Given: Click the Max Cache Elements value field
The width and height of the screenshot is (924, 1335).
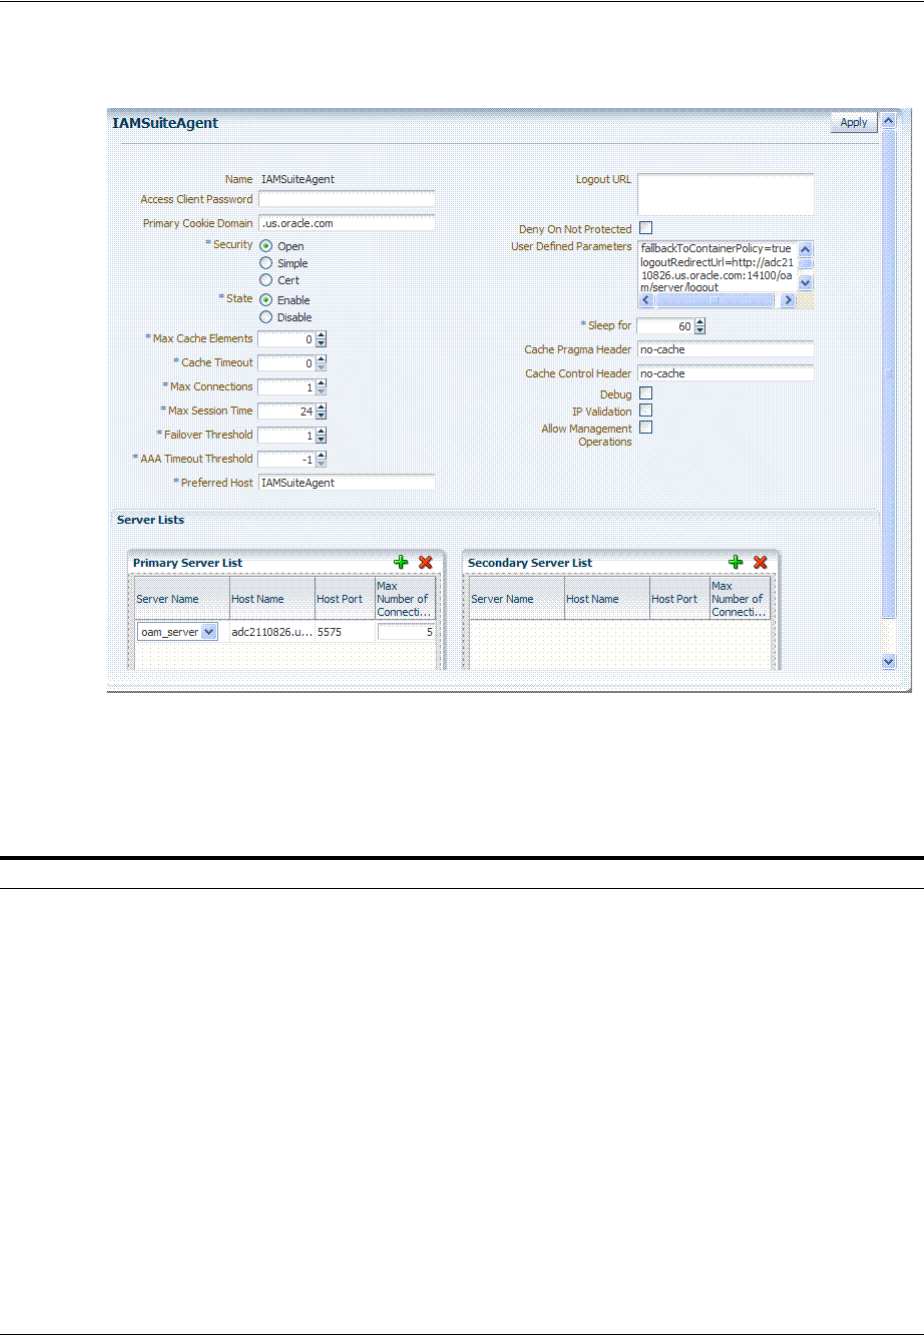Looking at the screenshot, I should [286, 339].
